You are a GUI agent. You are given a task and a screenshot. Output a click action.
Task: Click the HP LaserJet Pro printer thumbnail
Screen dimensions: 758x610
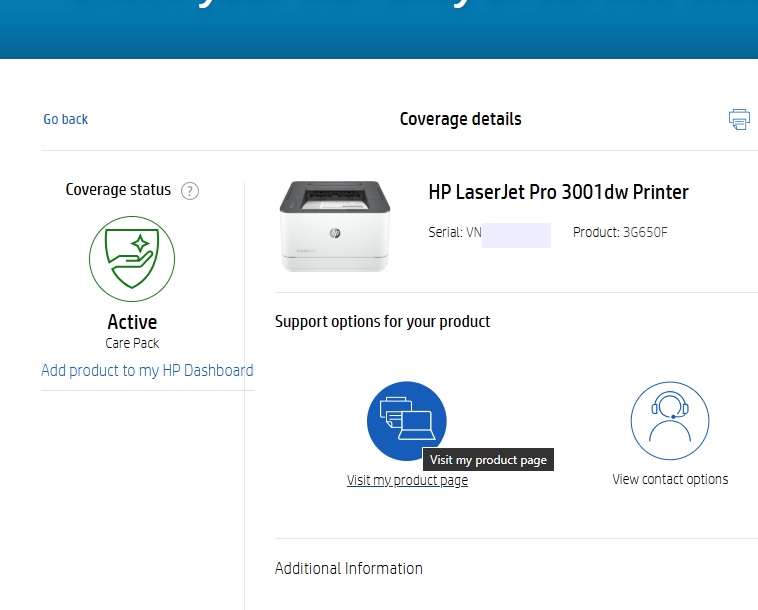[x=335, y=226]
